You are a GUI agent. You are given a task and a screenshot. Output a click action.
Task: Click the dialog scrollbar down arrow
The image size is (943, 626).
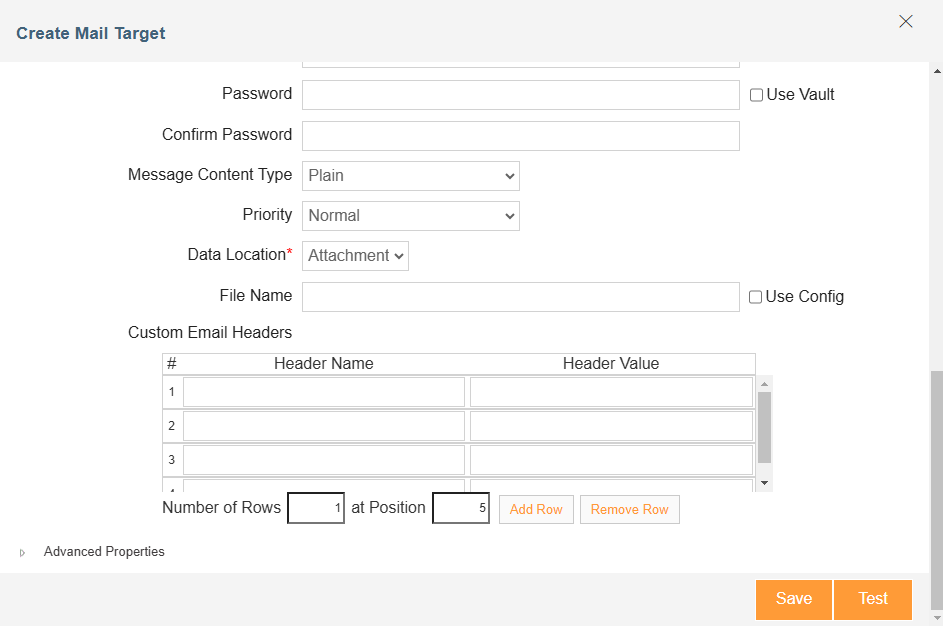937,618
